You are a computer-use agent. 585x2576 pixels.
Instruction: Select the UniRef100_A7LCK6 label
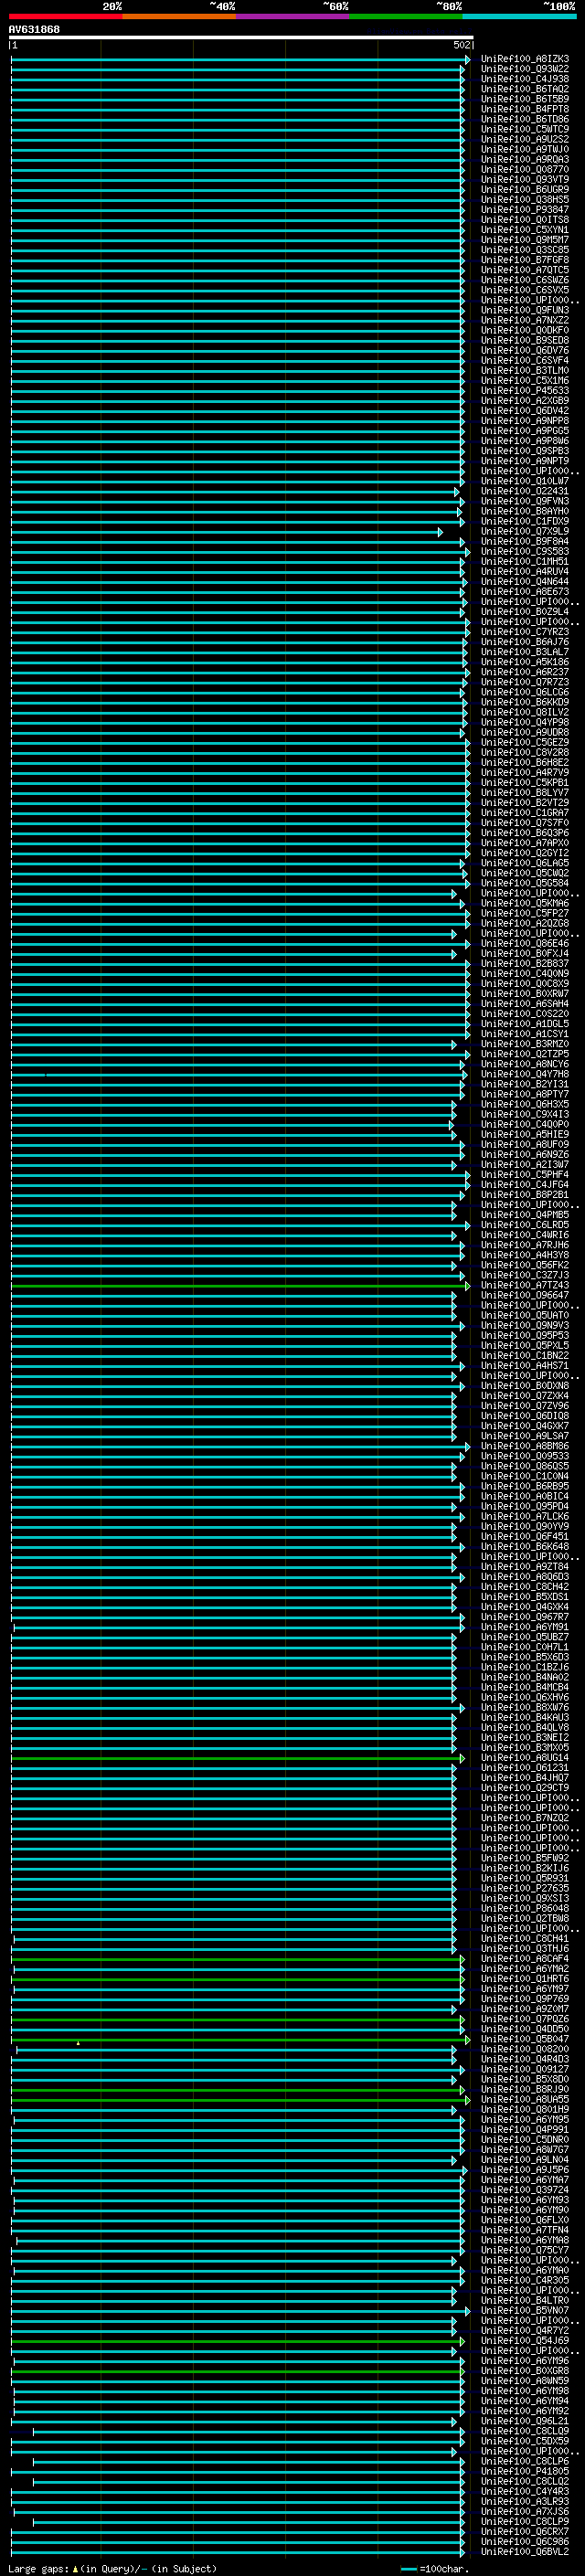[524, 1517]
